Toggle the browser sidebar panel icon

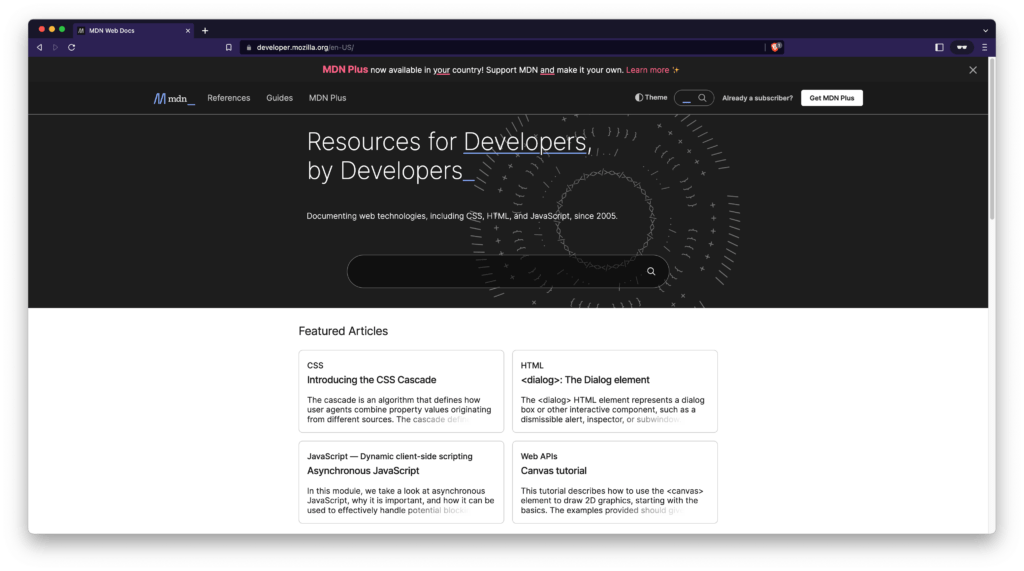[x=939, y=47]
